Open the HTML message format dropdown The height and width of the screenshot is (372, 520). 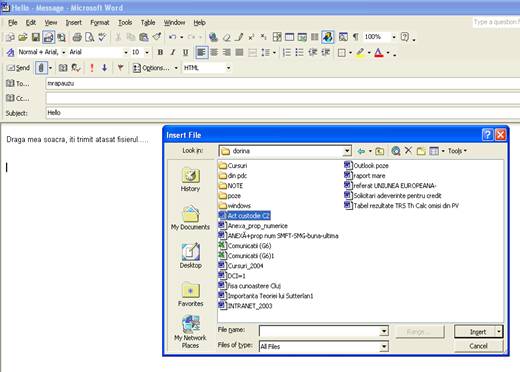pyautogui.click(x=228, y=68)
